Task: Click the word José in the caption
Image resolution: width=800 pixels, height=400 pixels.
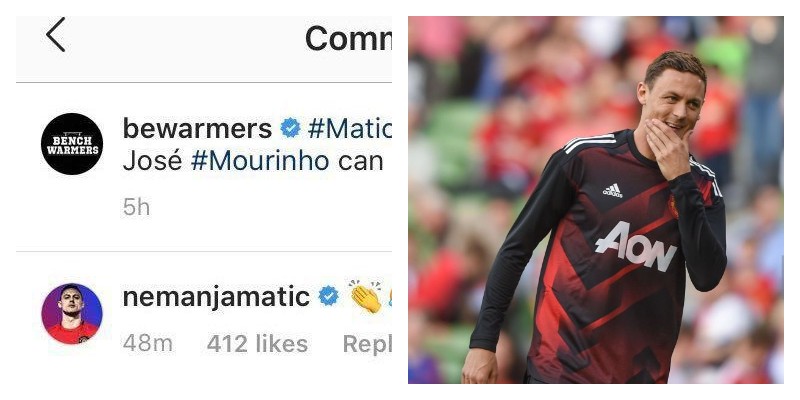Action: (x=153, y=161)
